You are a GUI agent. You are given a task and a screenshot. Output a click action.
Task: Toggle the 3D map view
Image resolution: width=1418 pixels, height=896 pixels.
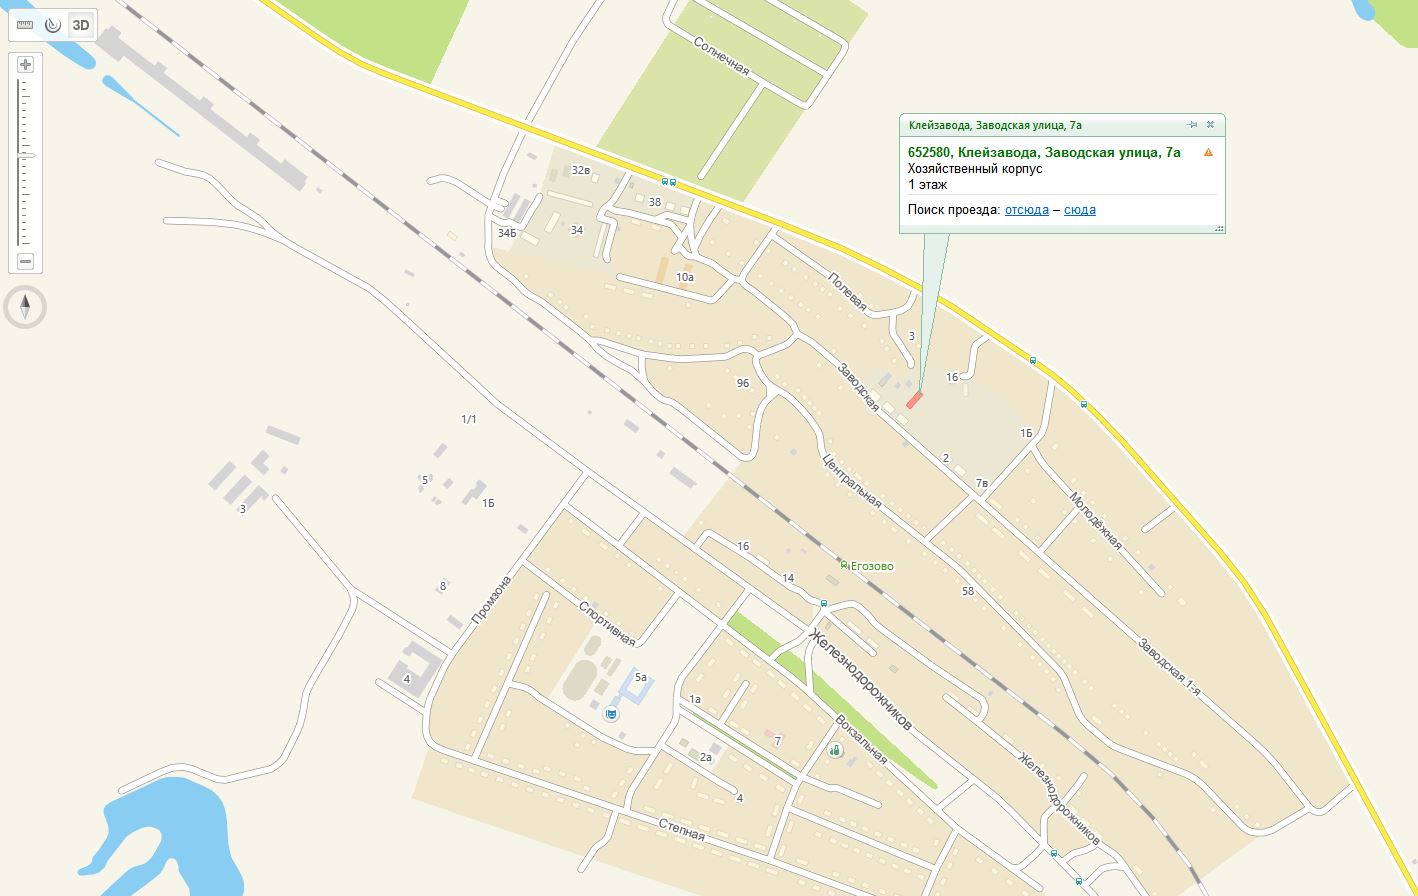(x=81, y=24)
